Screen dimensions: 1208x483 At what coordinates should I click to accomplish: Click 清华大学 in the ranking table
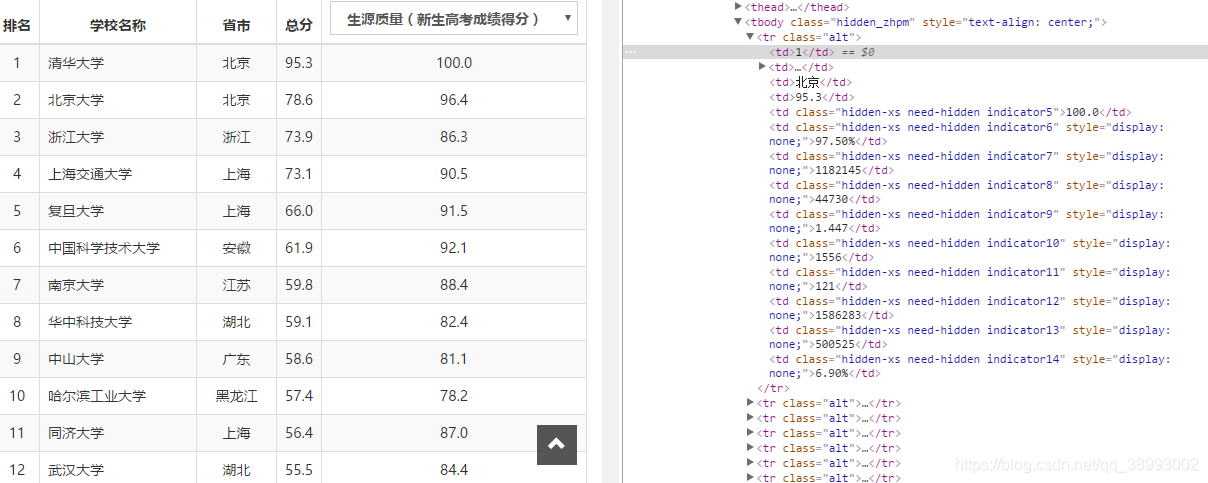point(76,63)
